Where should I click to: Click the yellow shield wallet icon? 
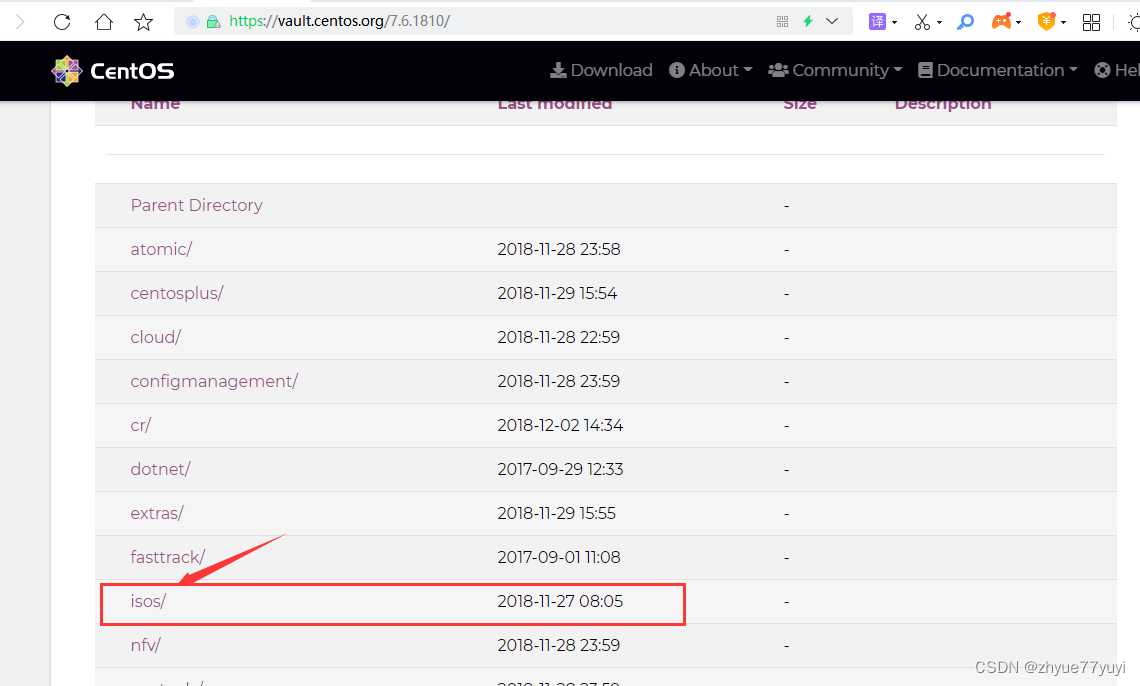pyautogui.click(x=1046, y=21)
